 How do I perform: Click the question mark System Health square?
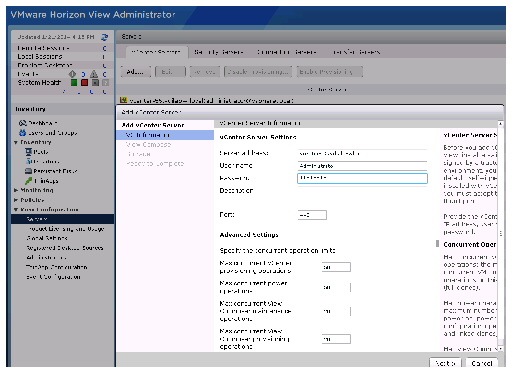(105, 82)
